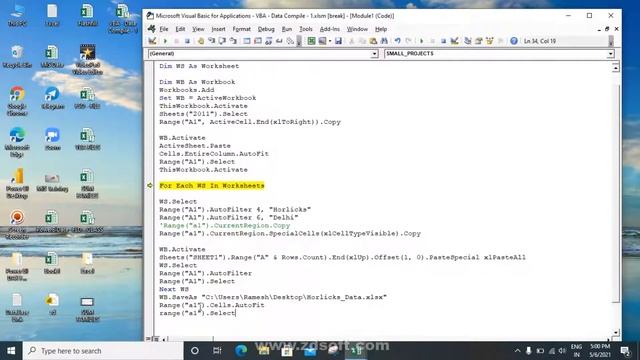Open the Object Browser icon
The image size is (640, 360).
tap(489, 41)
